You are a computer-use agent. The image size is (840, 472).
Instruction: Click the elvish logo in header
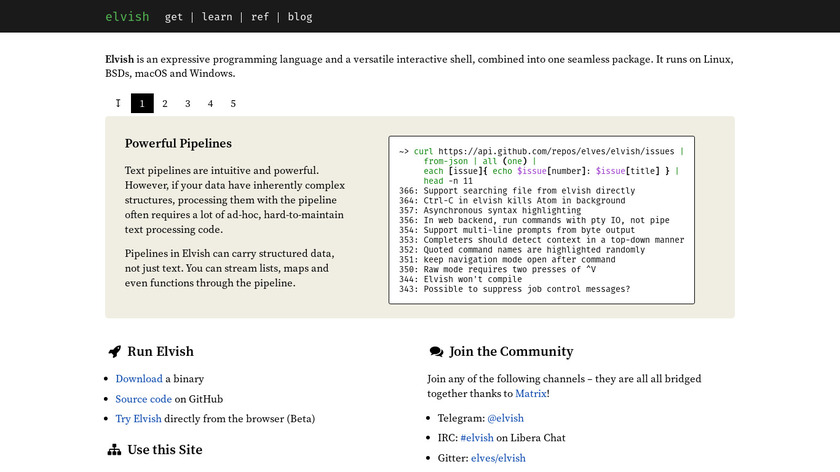tap(126, 17)
